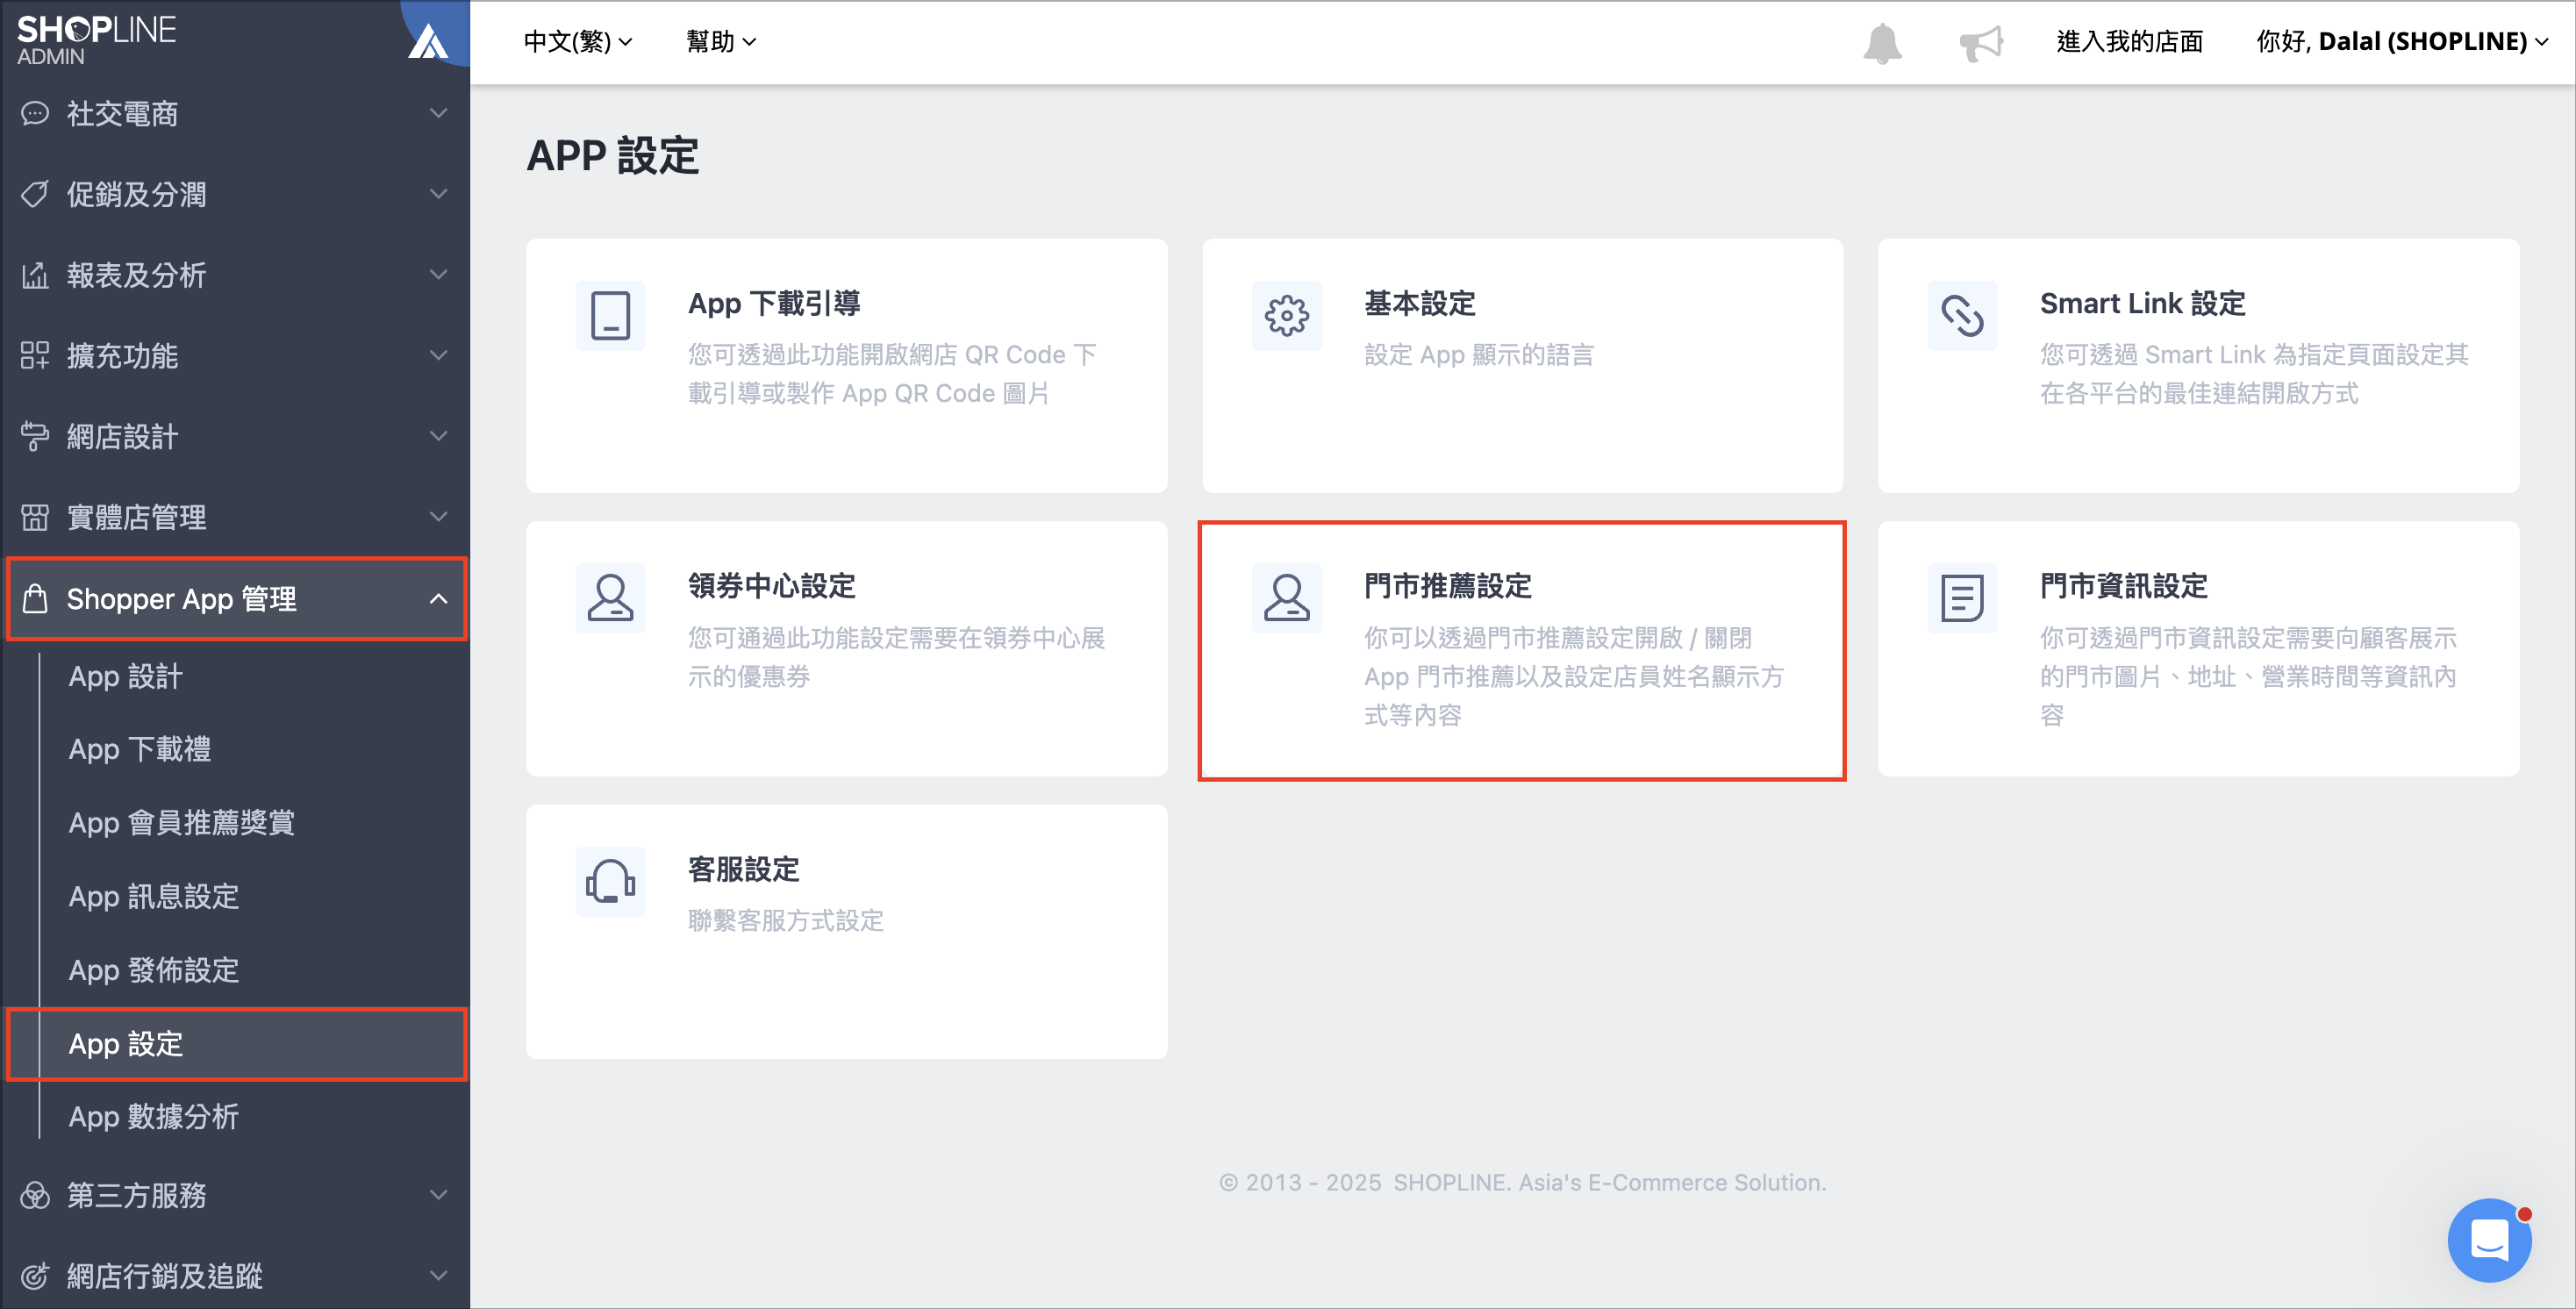Open the chat support bubble

[x=2489, y=1239]
